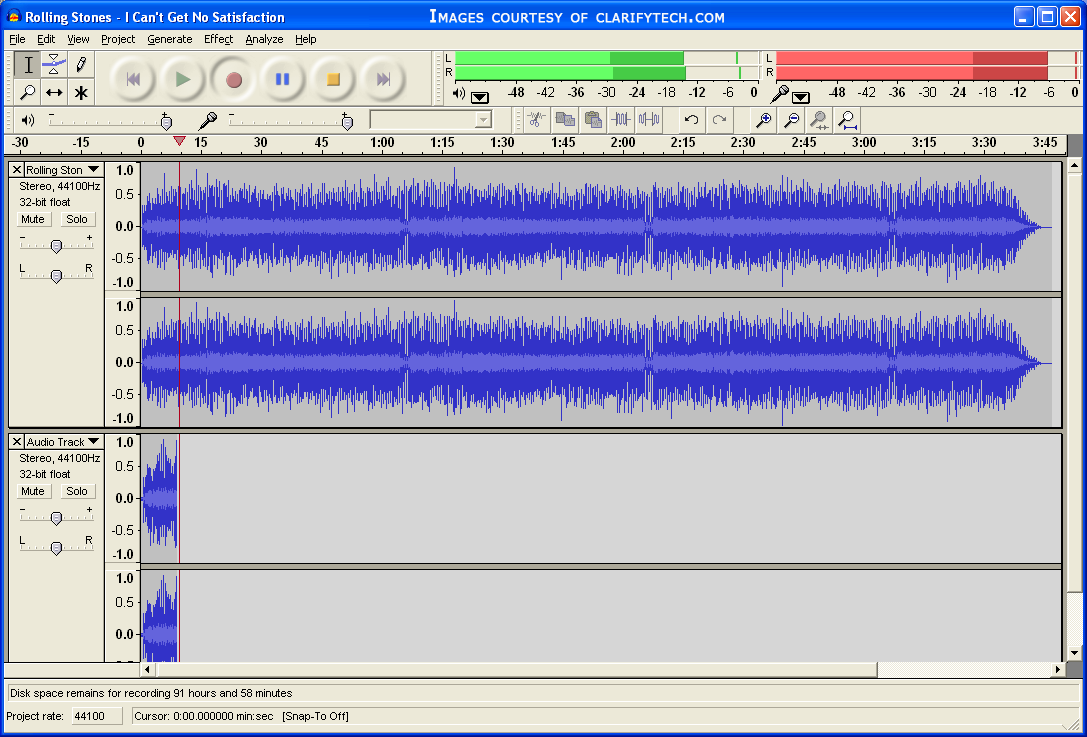Screen dimensions: 1087x737
Task: Click the Cut scissors icon
Action: coord(535,120)
